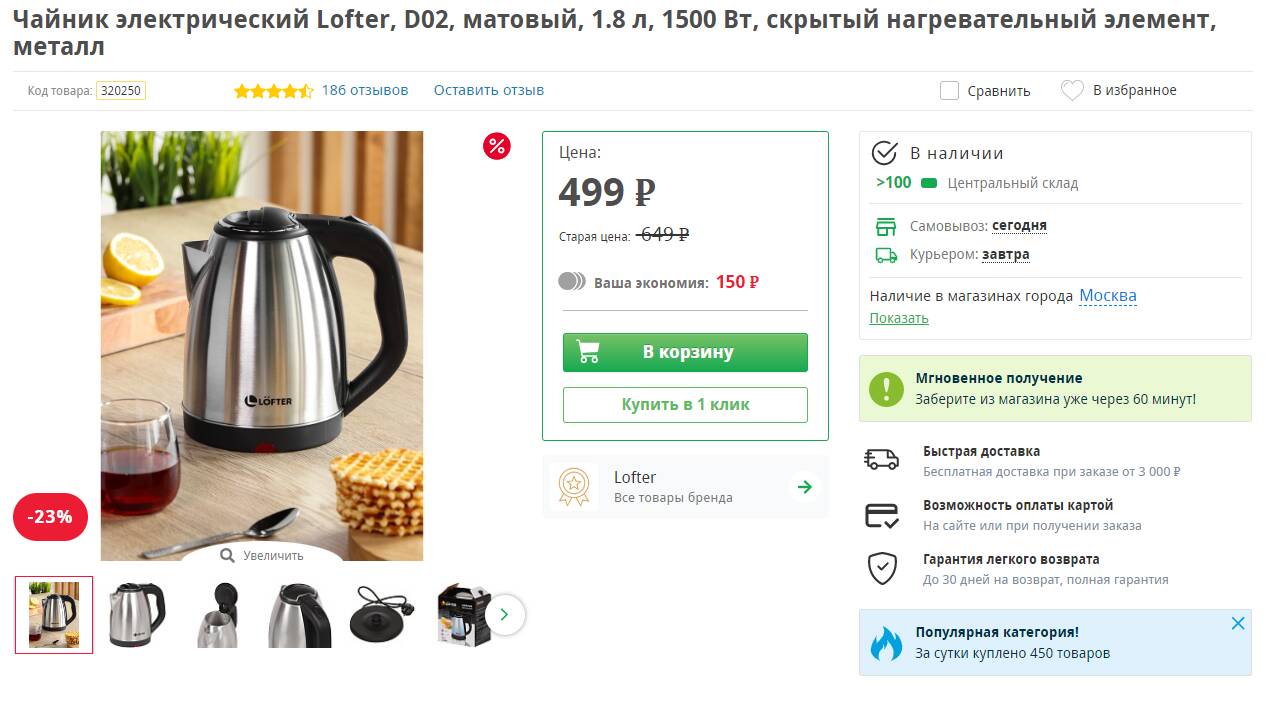Click the card payment icon
This screenshot has width=1273, height=708.
pyautogui.click(x=881, y=515)
